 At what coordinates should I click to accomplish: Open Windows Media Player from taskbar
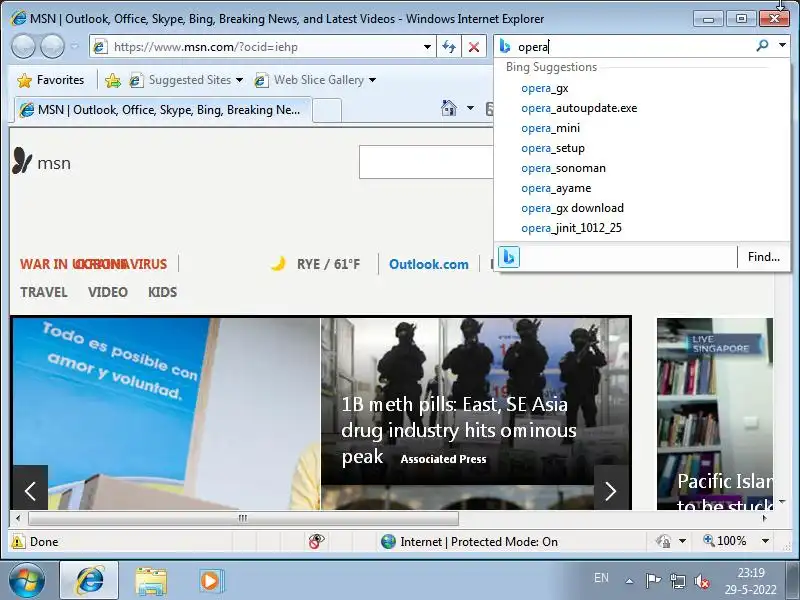(211, 581)
